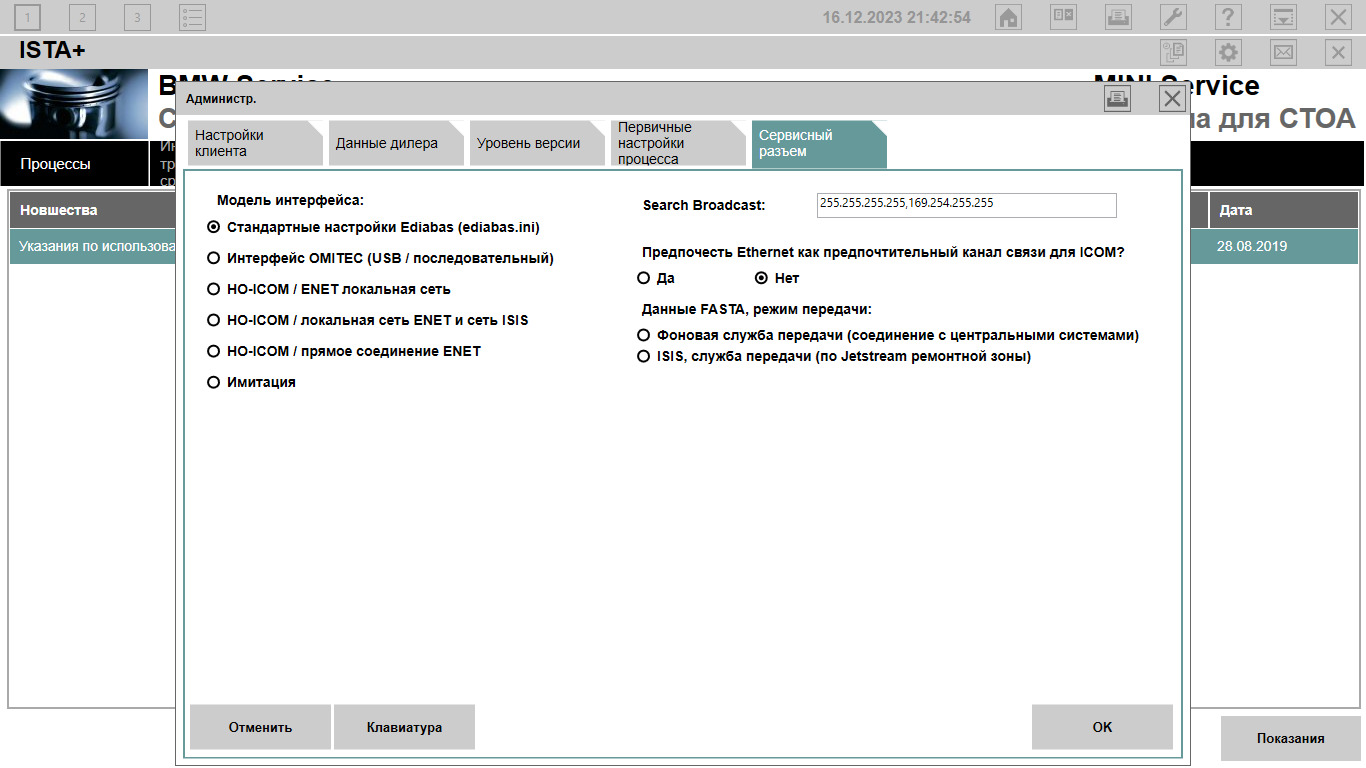Click the help question mark icon

pyautogui.click(x=1228, y=17)
